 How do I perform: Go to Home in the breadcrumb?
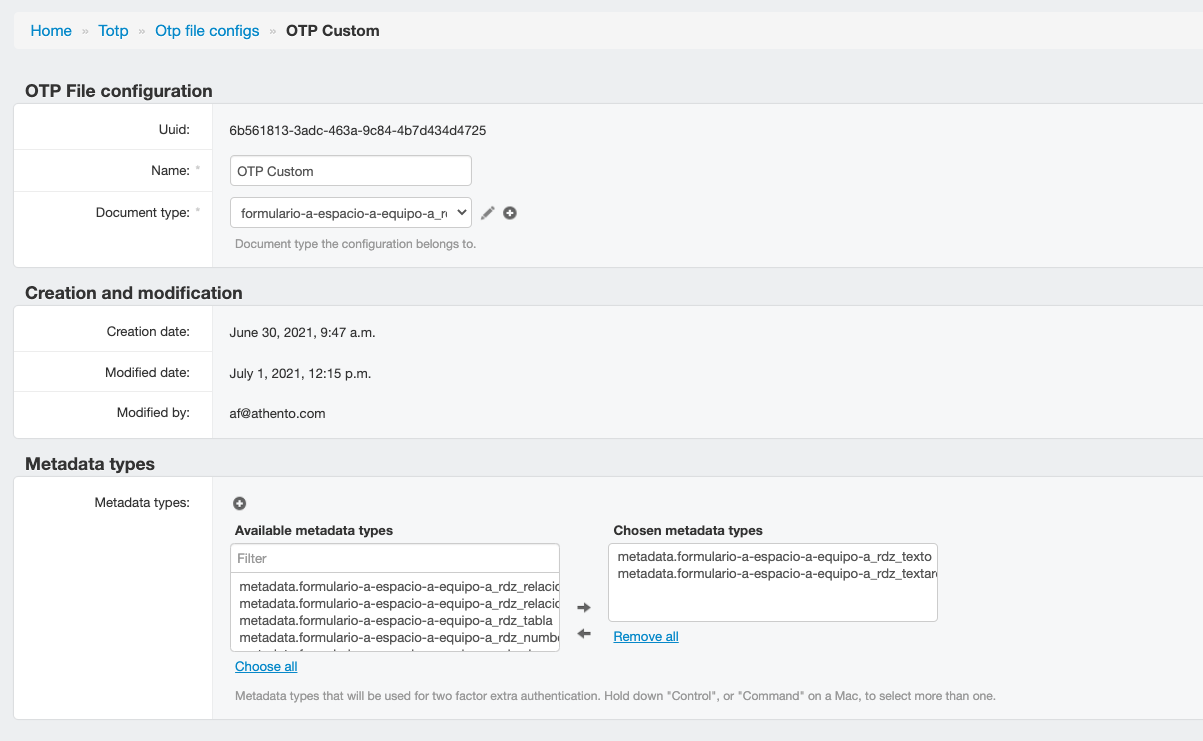pyautogui.click(x=51, y=31)
